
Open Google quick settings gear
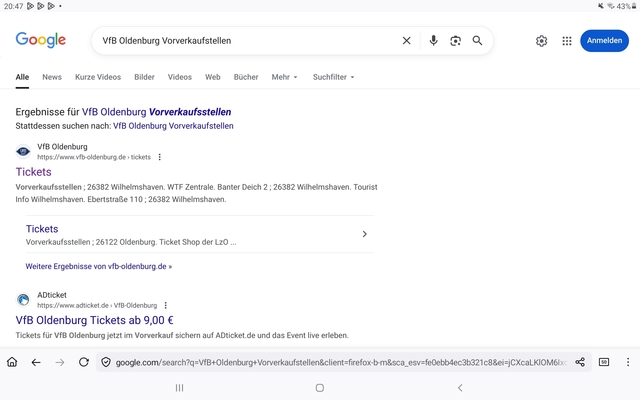pos(541,41)
